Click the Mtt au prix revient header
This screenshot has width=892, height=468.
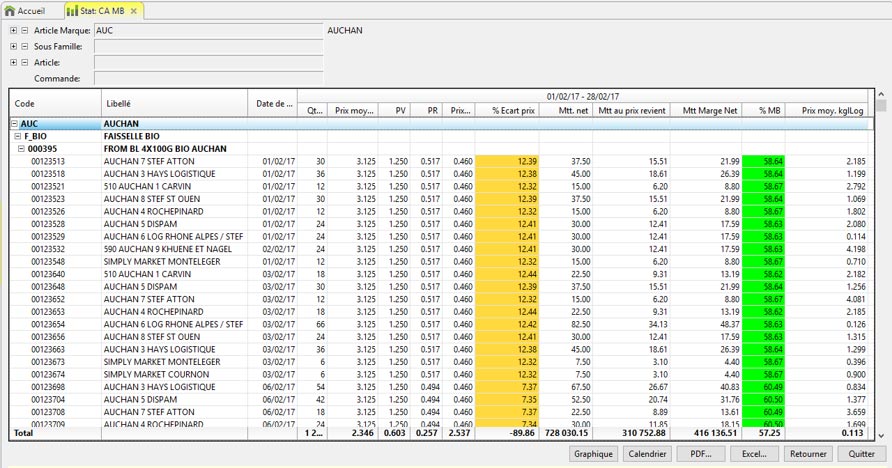(x=631, y=110)
